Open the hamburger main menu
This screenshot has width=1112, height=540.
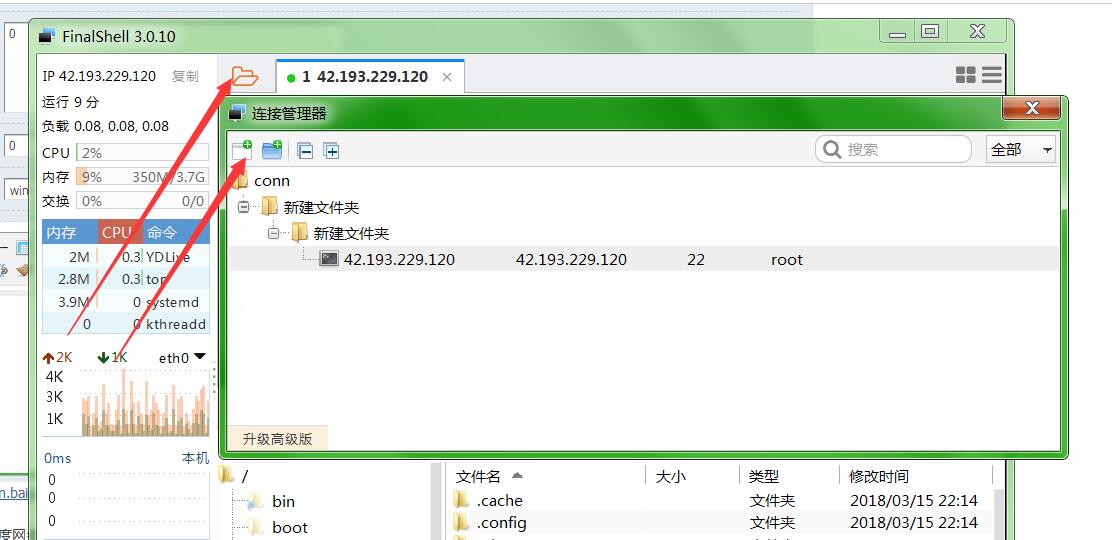pyautogui.click(x=991, y=75)
